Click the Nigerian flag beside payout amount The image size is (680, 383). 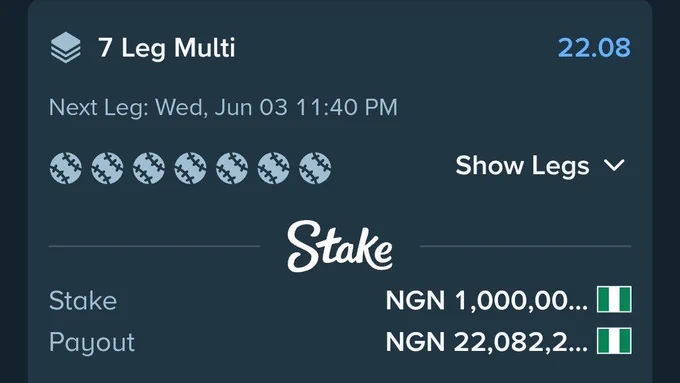coord(614,341)
